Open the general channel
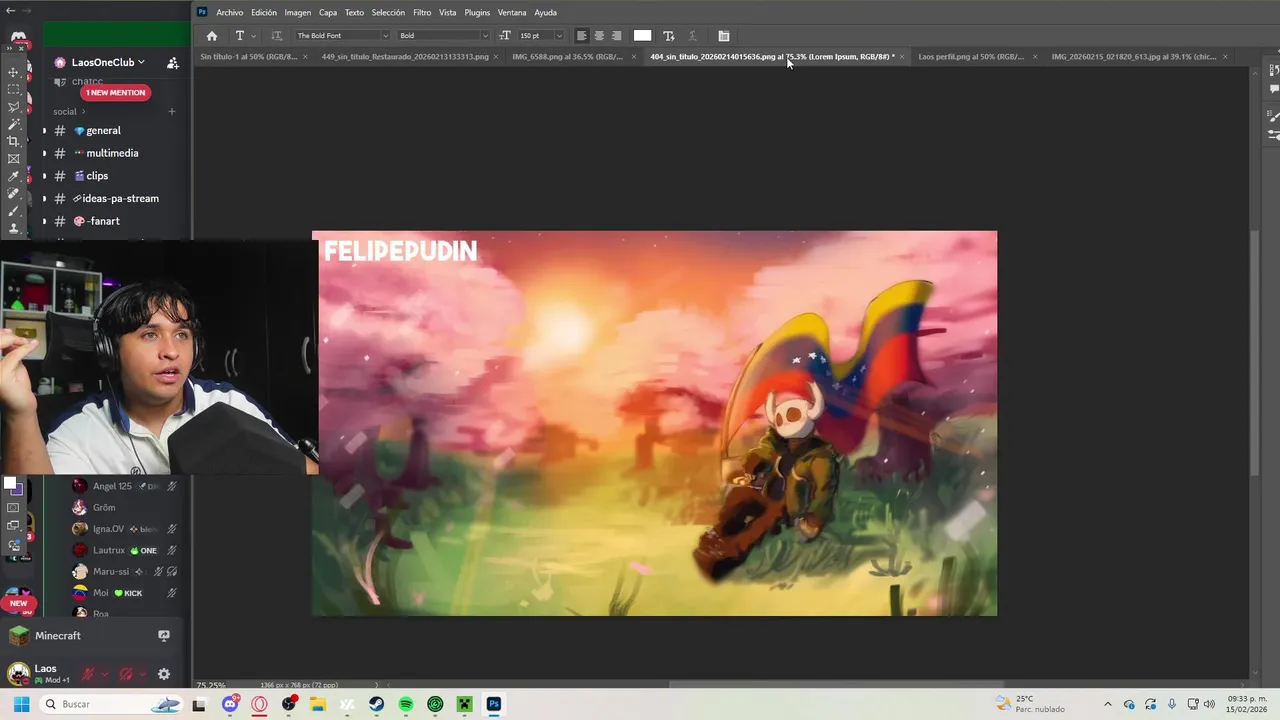This screenshot has height=720, width=1280. click(x=103, y=130)
